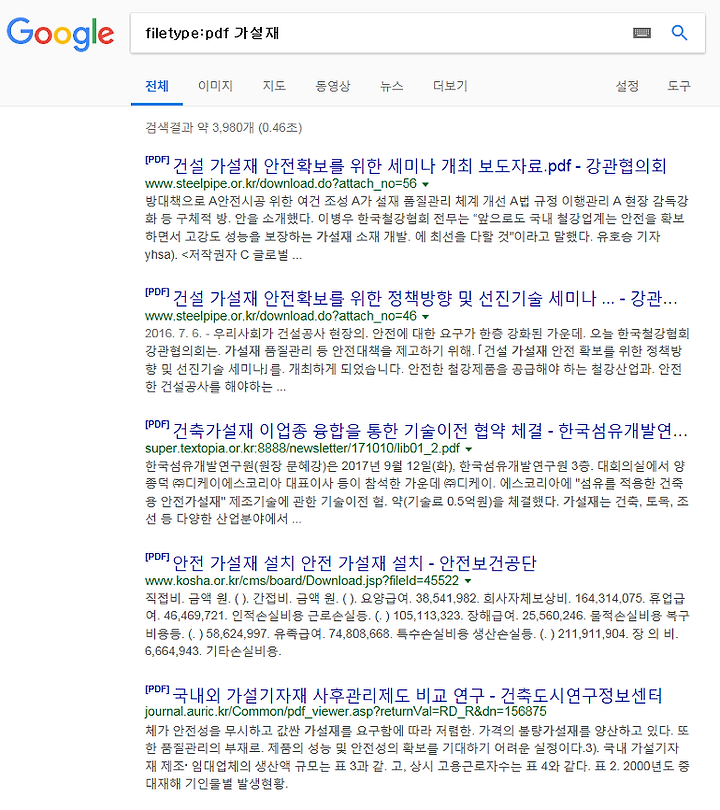The height and width of the screenshot is (810, 720).
Task: Click URL super.textopia.or.kr:8888/newsletter/171010/lib01_2.pdf
Action: (x=302, y=448)
